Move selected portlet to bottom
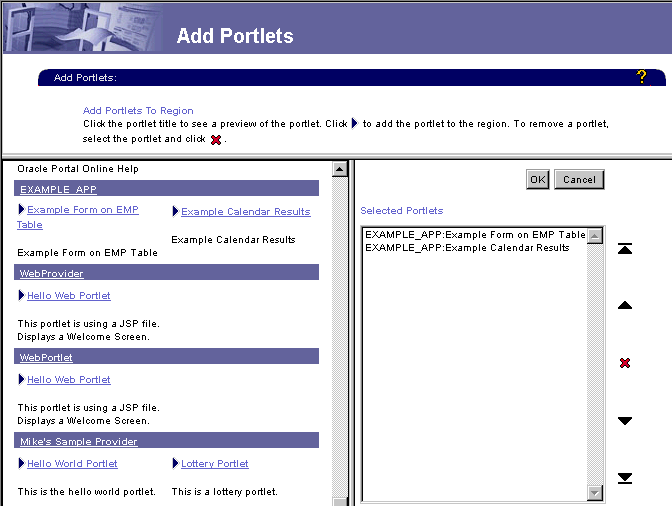Screen dimensions: 672x506 625,478
